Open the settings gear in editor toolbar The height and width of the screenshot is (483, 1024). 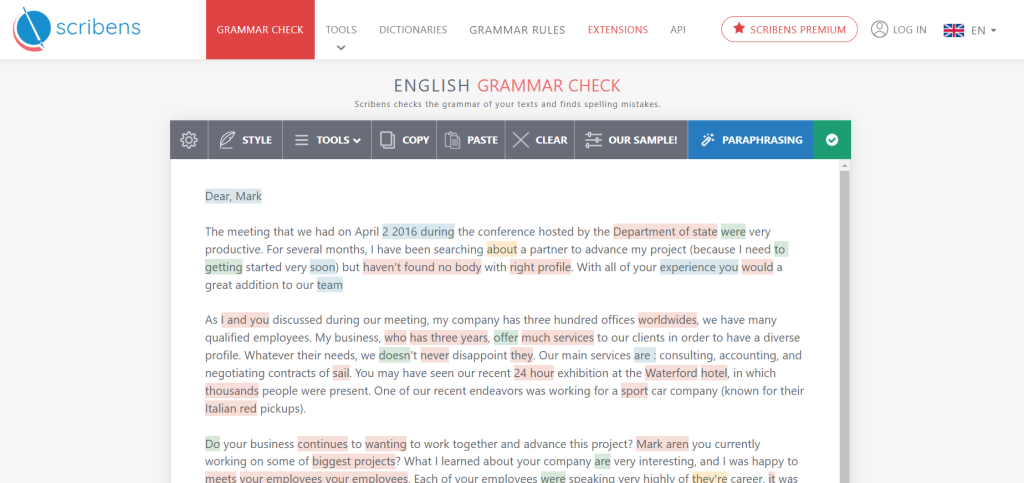pos(188,140)
